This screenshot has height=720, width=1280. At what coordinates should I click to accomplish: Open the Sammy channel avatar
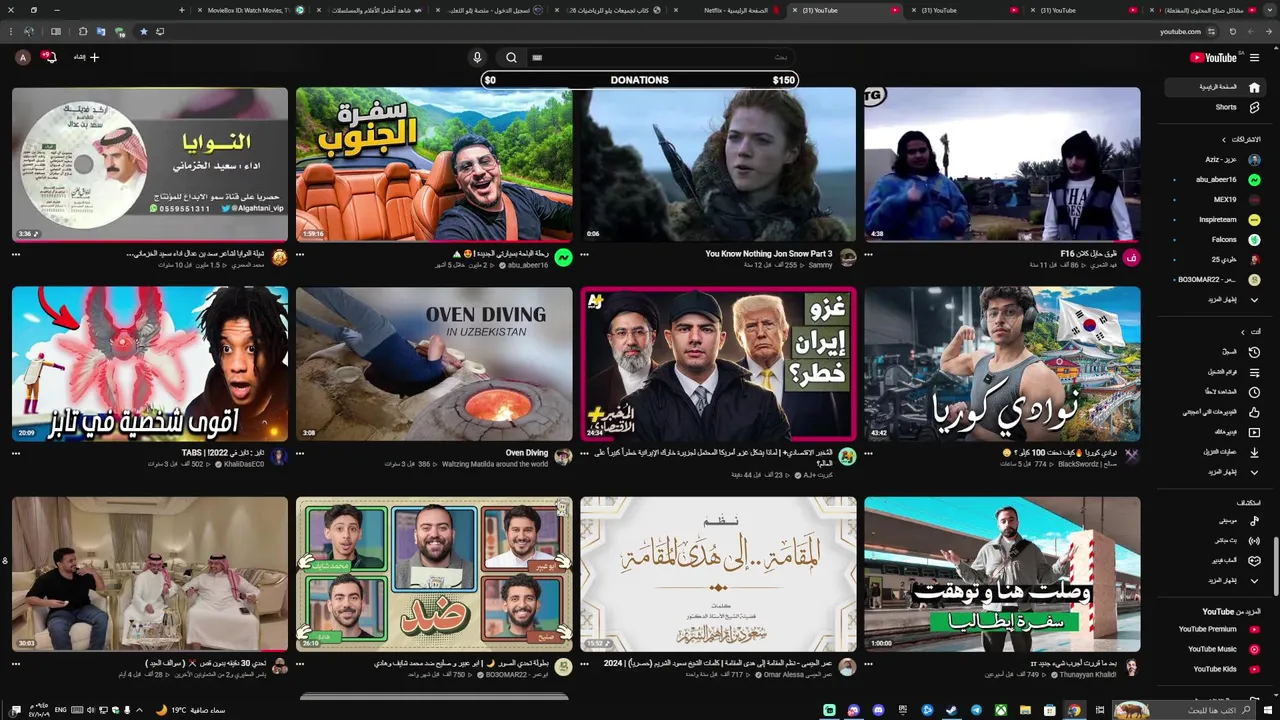tap(848, 258)
